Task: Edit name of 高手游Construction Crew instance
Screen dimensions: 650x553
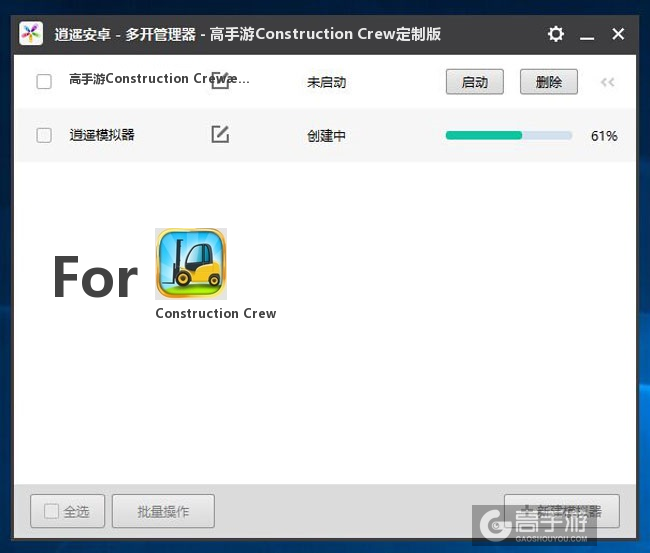Action: tap(220, 80)
